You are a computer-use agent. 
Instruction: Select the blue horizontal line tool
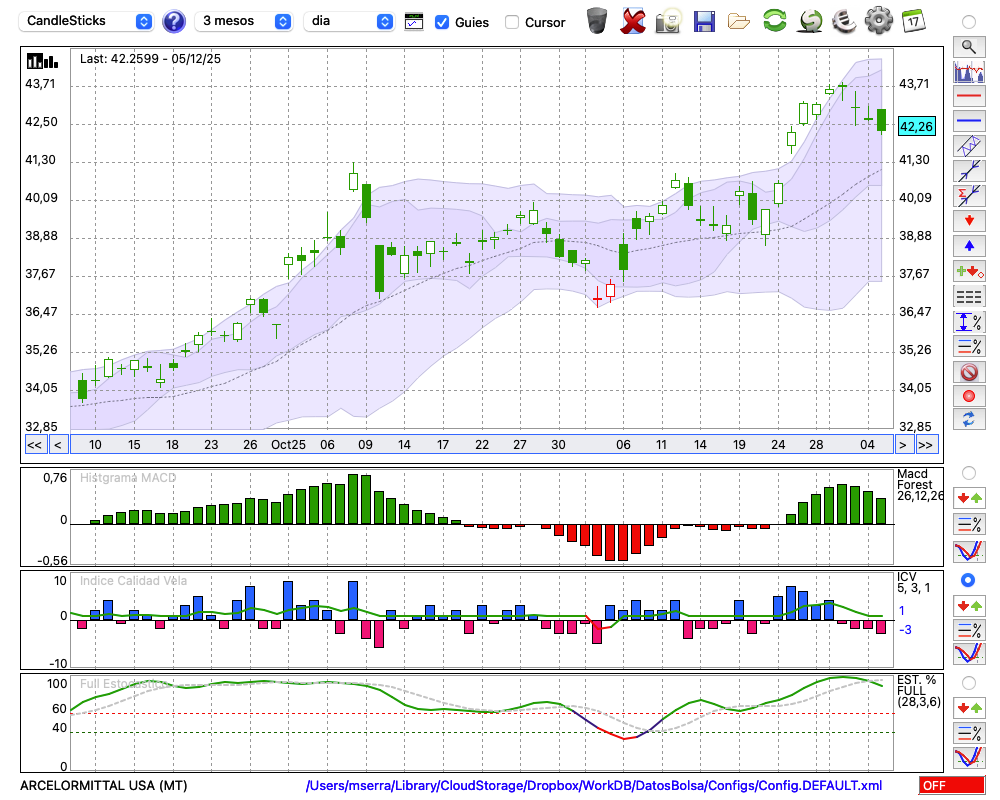click(x=969, y=121)
